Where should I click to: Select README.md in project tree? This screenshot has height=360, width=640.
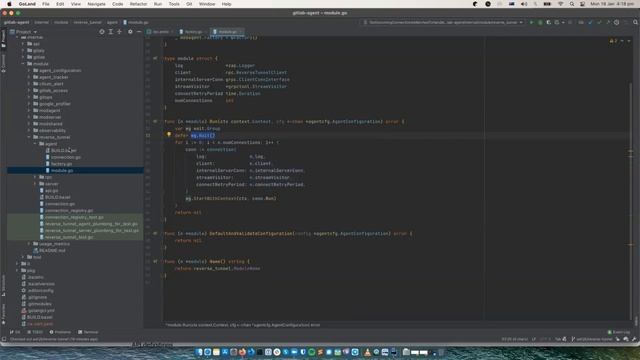click(52, 251)
